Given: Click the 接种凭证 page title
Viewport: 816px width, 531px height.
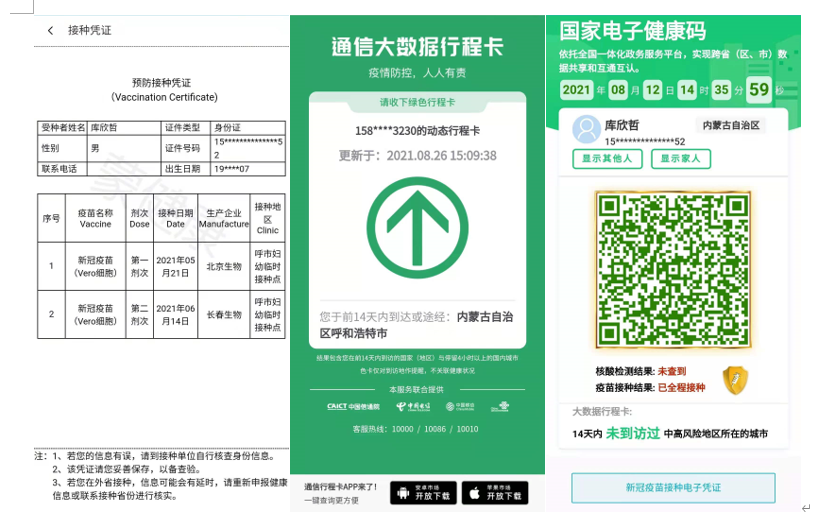Looking at the screenshot, I should point(90,30).
